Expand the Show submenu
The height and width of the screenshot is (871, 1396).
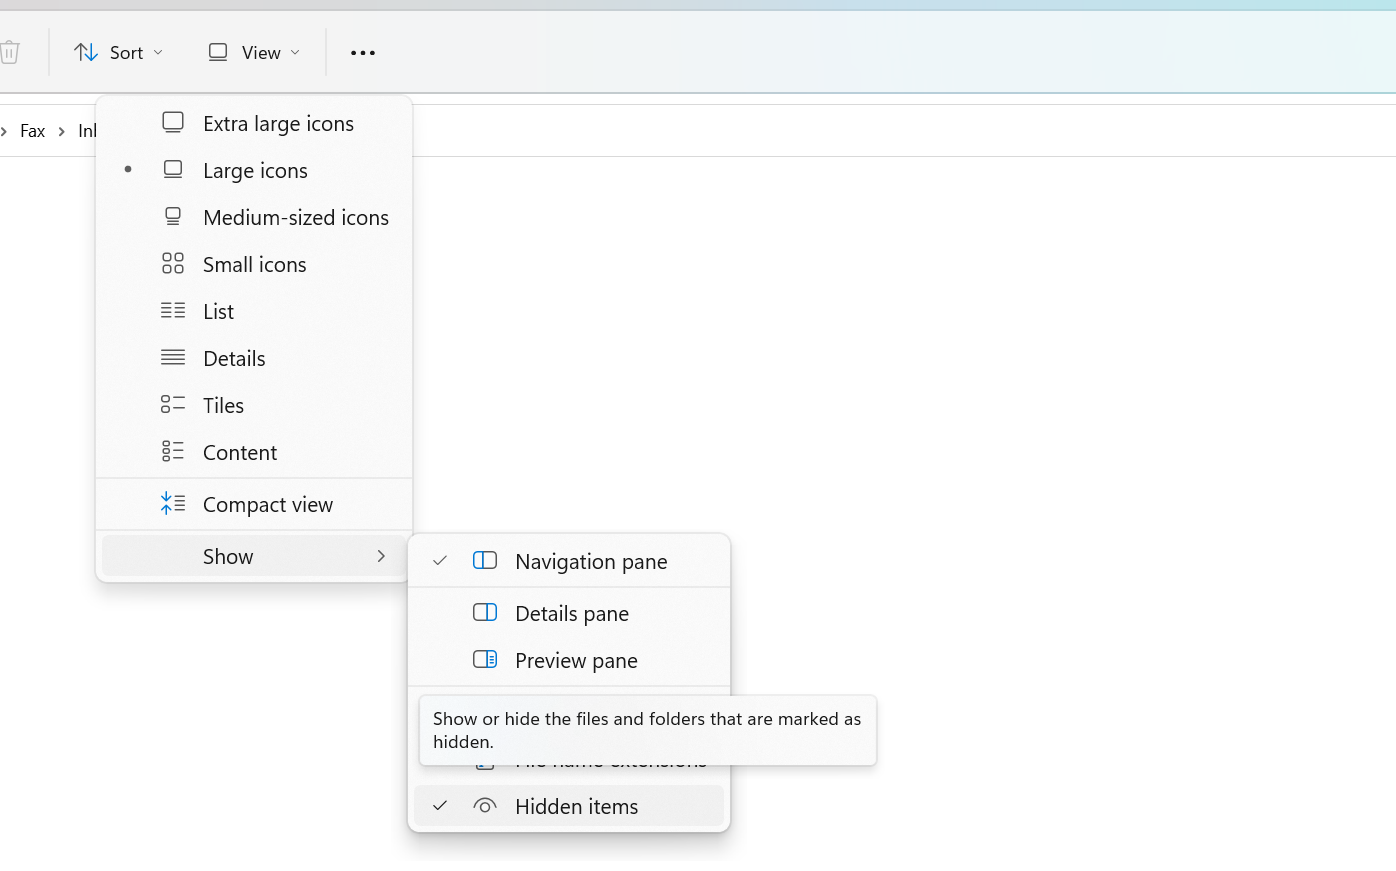pyautogui.click(x=254, y=556)
